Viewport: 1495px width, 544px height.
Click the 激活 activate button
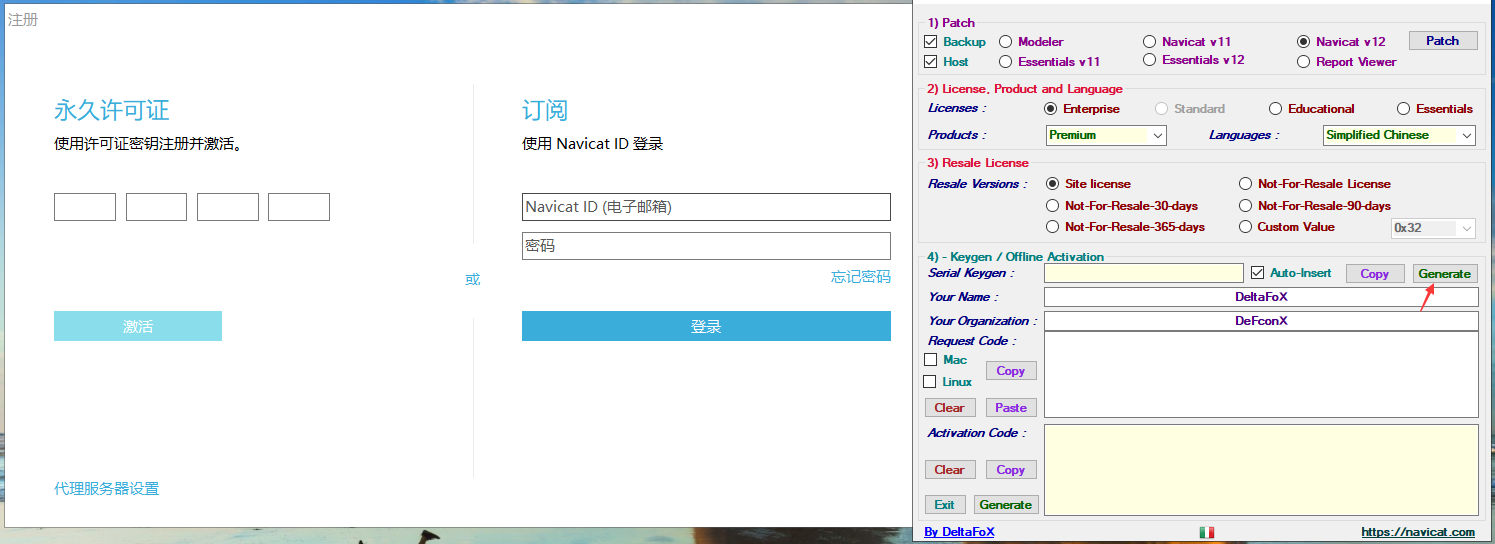click(138, 326)
